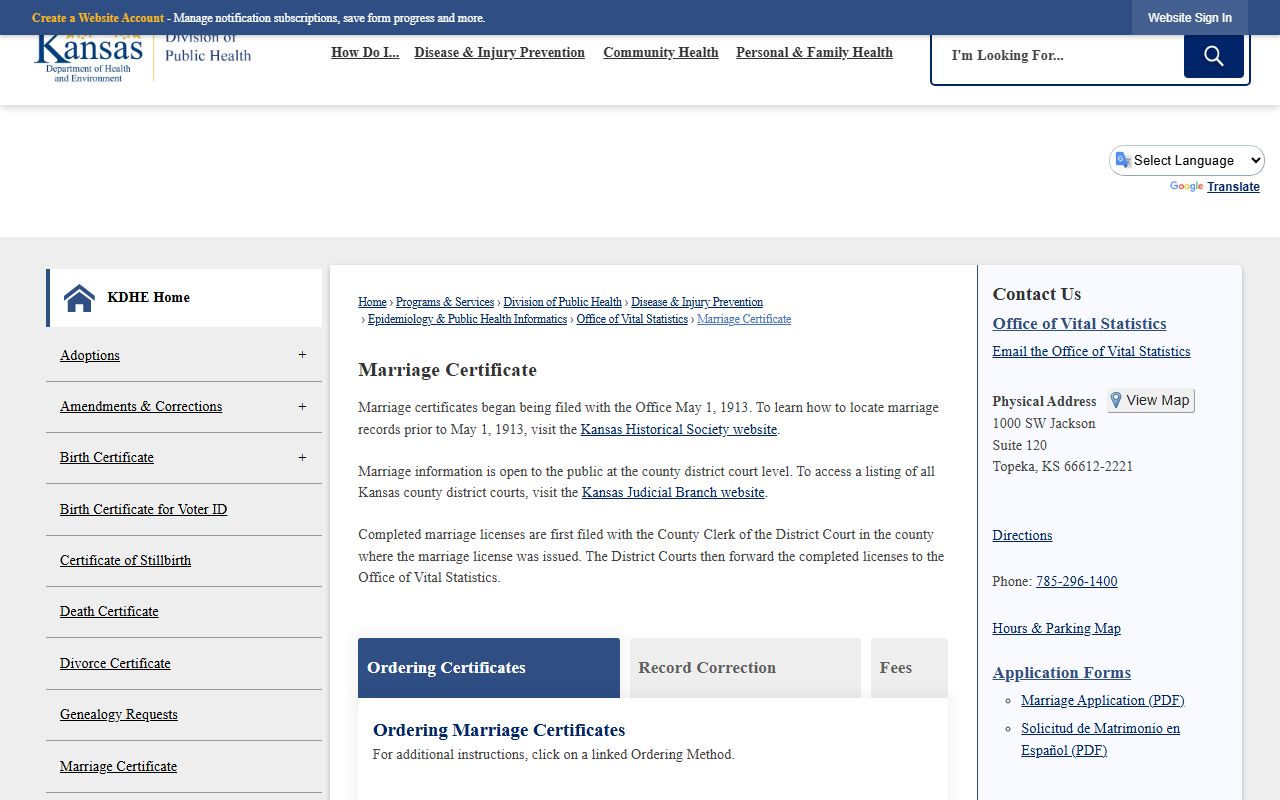Switch to the Record Correction tab
The width and height of the screenshot is (1280, 800).
click(745, 668)
